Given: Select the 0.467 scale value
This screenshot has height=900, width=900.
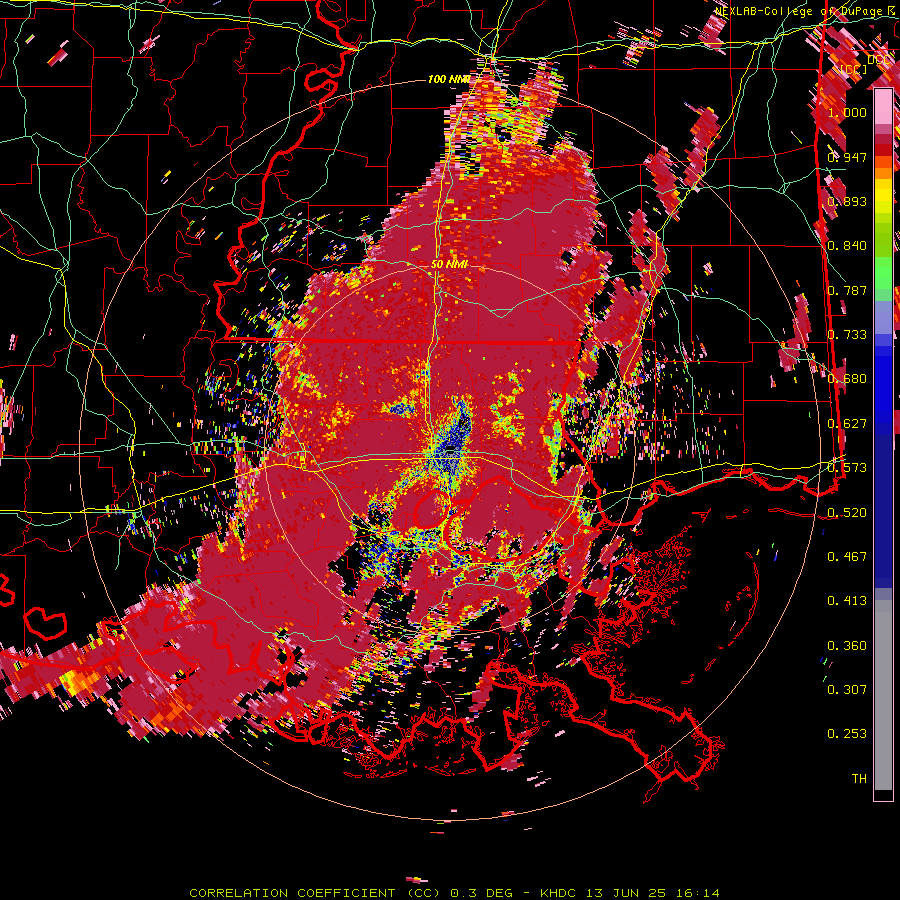Looking at the screenshot, I should [847, 557].
